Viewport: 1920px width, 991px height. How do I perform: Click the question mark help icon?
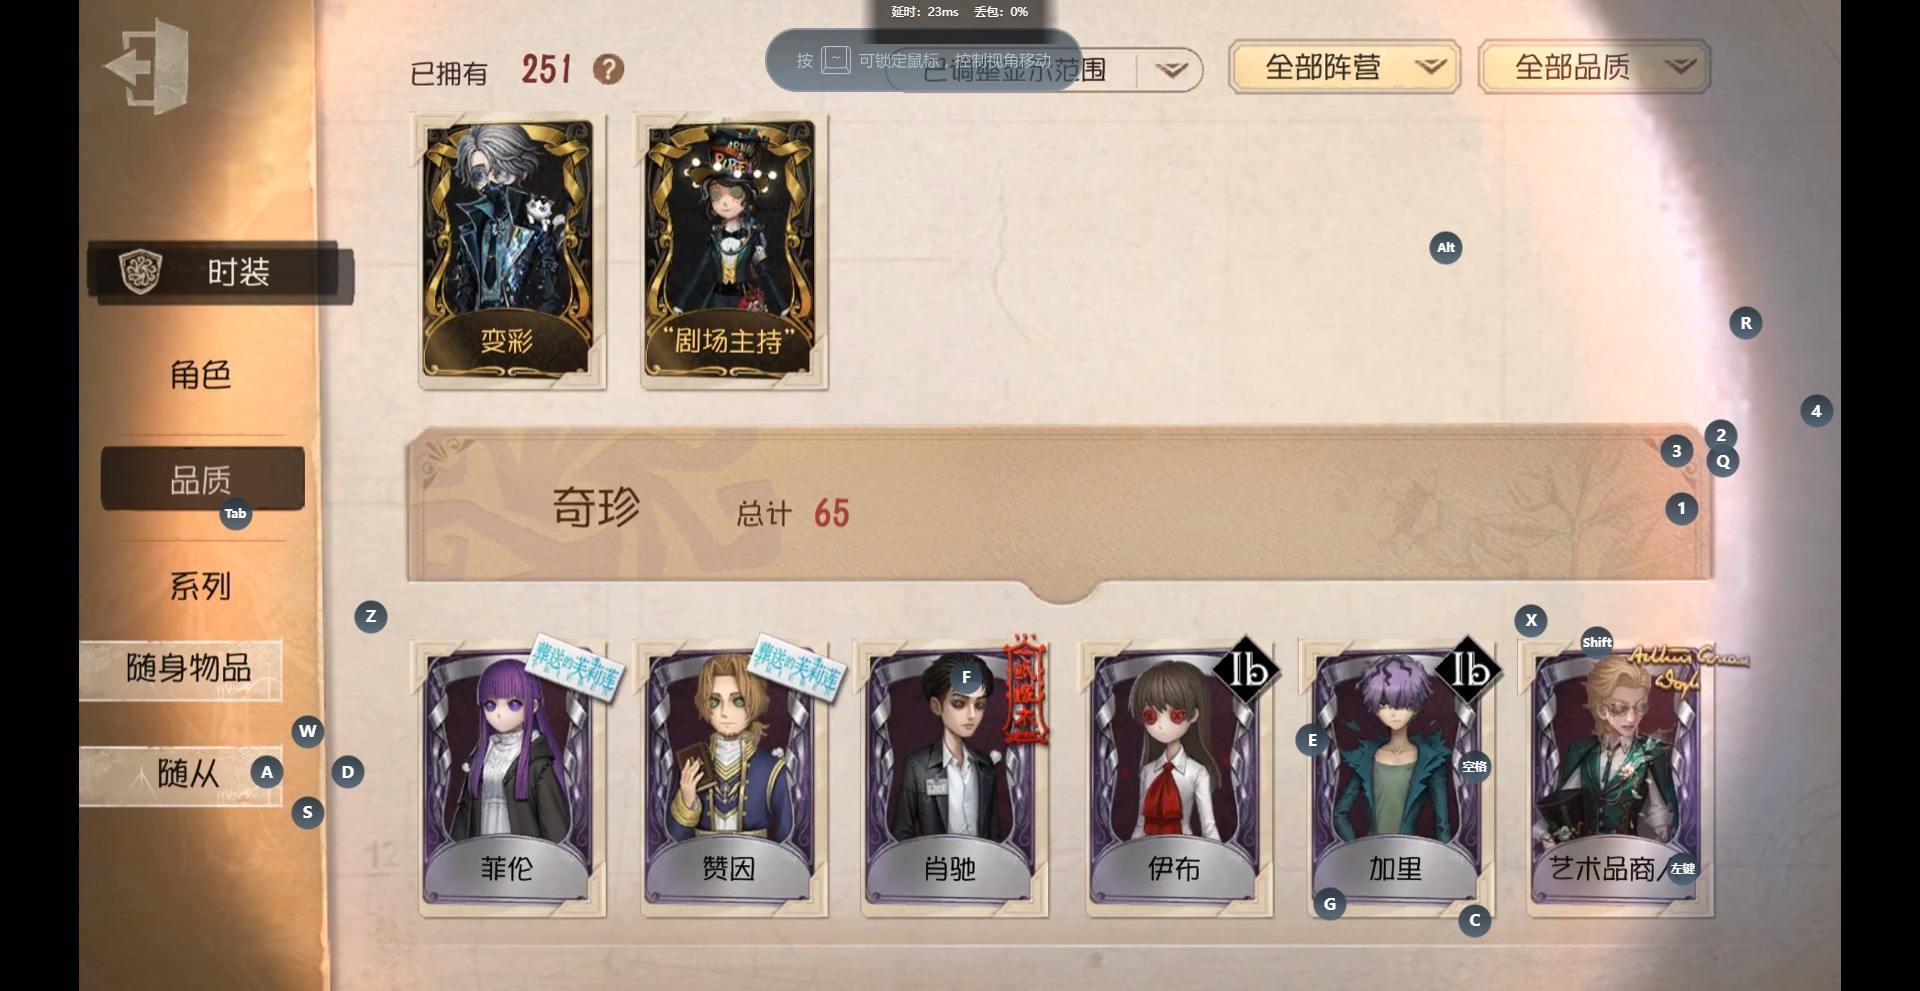point(608,69)
